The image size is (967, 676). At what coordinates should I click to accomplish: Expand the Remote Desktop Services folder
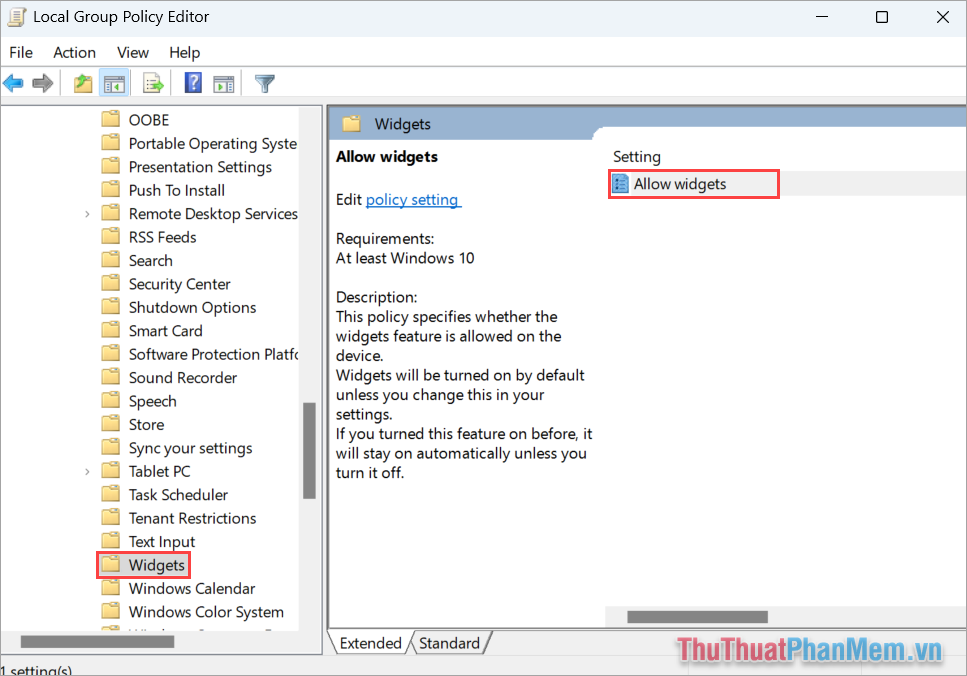88,214
